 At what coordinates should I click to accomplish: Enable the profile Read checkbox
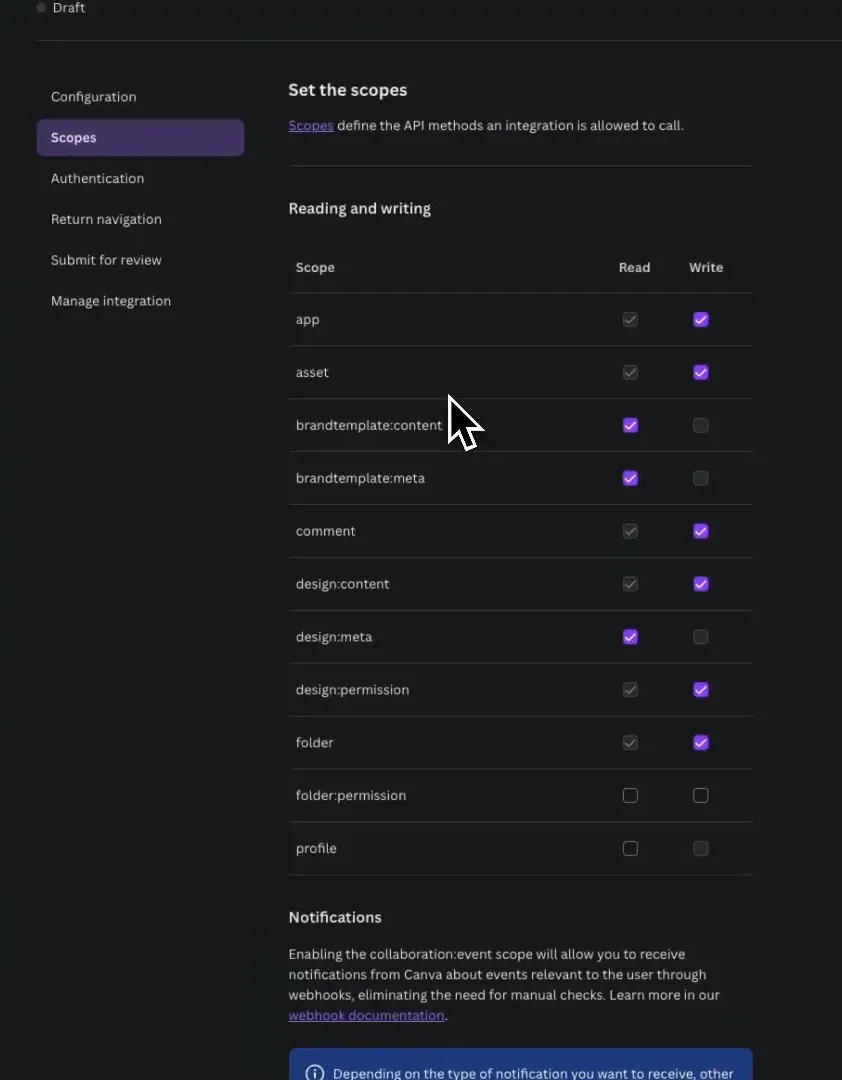pos(630,849)
